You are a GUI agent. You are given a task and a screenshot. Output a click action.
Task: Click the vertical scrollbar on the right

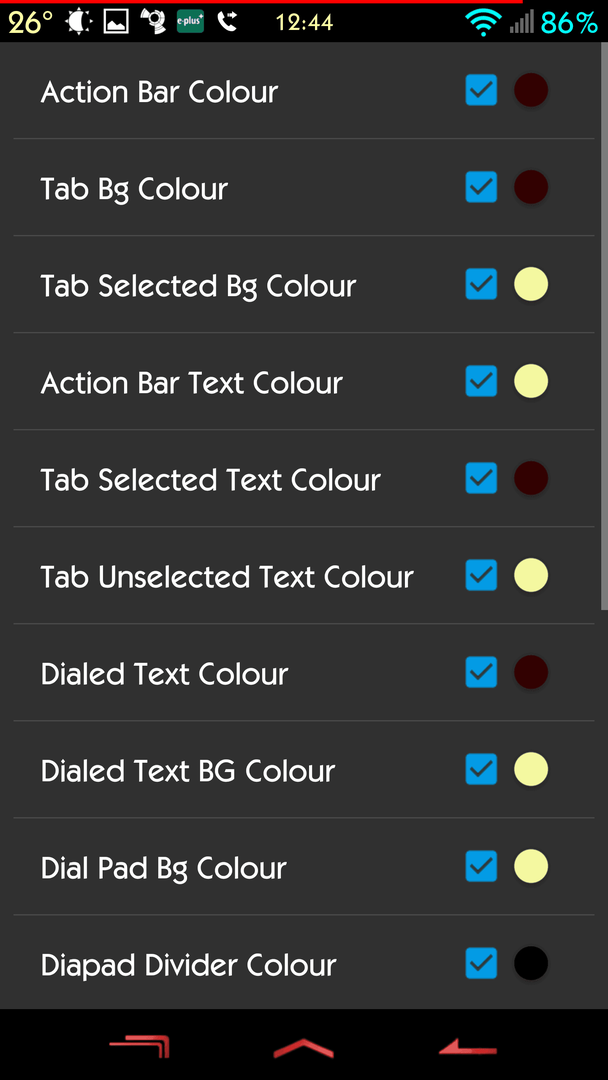(x=604, y=326)
